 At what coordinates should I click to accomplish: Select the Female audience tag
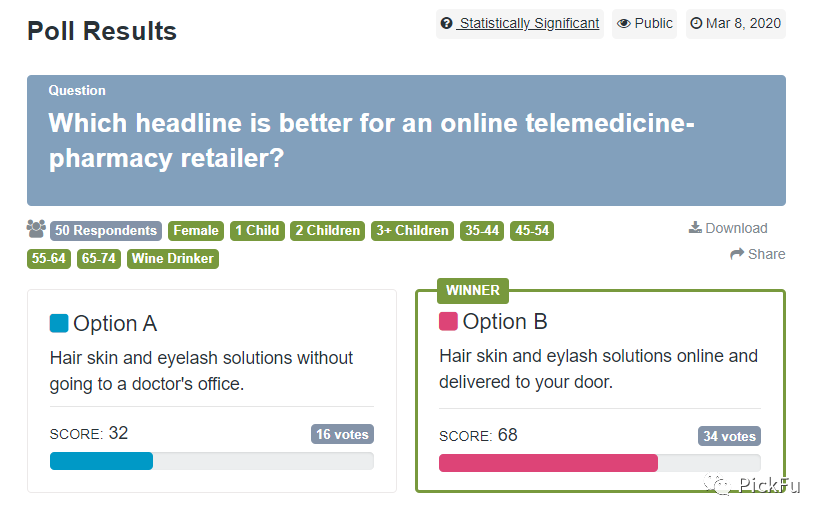click(x=195, y=230)
